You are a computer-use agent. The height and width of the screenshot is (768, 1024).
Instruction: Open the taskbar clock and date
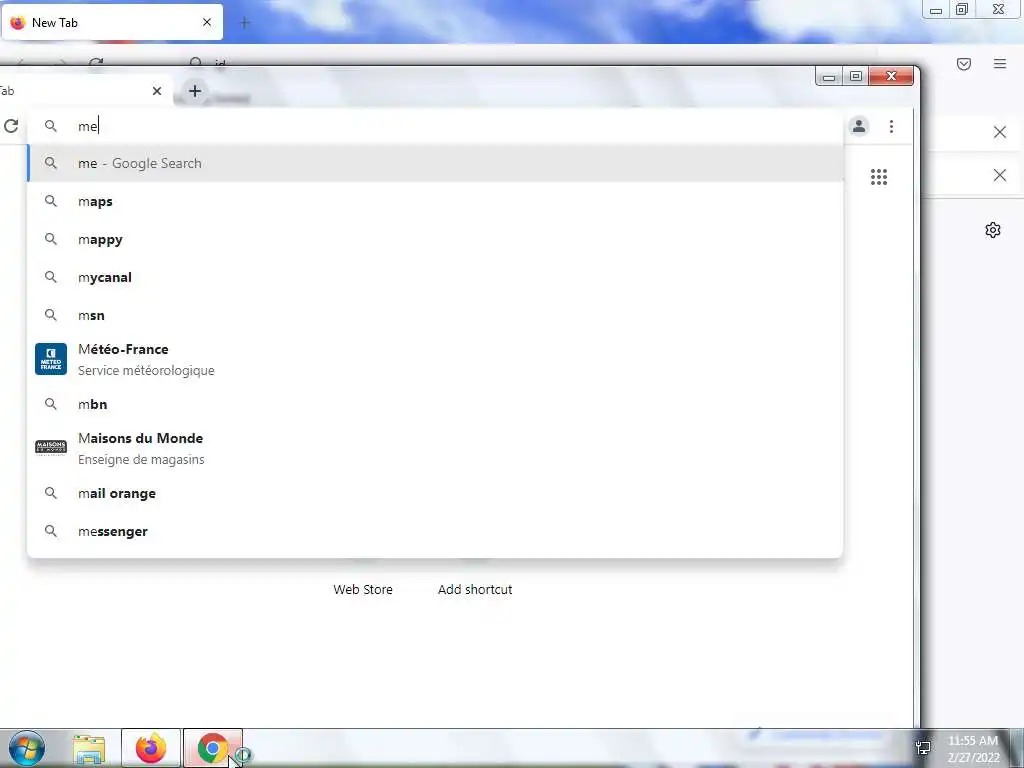coord(973,749)
